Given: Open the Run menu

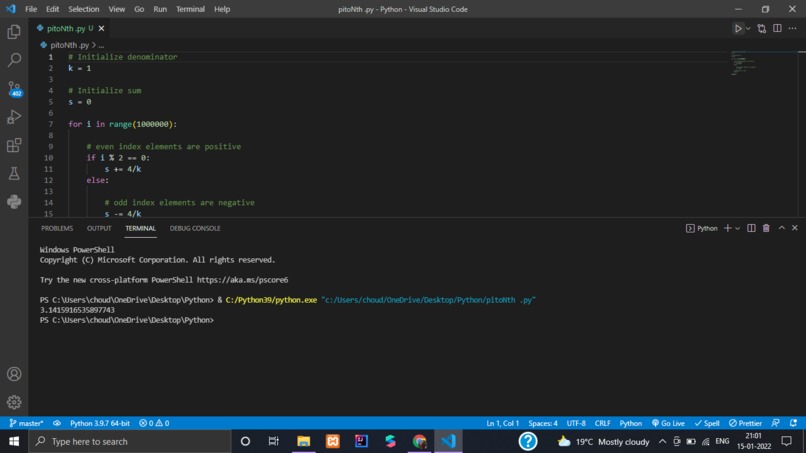Looking at the screenshot, I should click(x=160, y=9).
